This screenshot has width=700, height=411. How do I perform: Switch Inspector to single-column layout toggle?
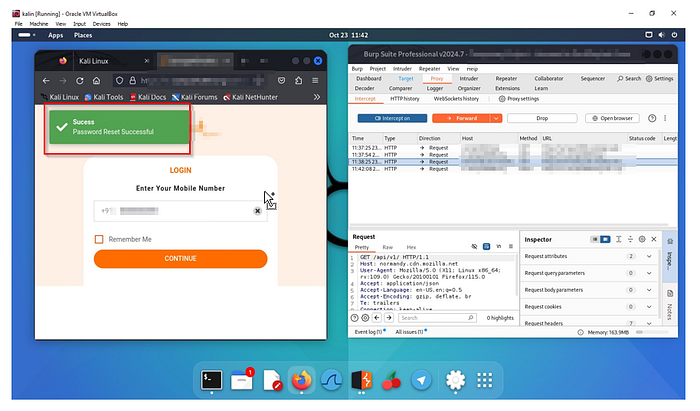(594, 239)
